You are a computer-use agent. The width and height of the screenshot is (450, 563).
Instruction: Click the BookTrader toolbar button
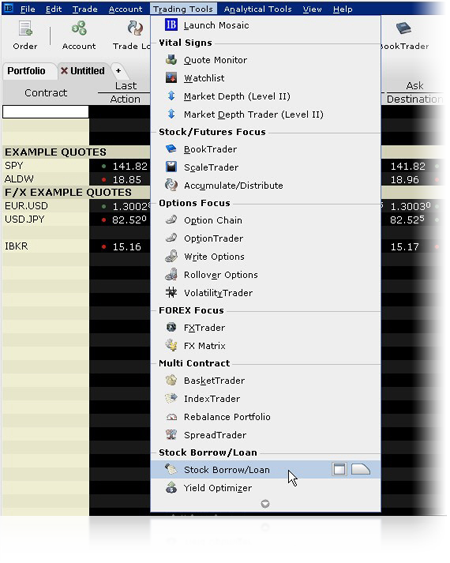tap(404, 35)
